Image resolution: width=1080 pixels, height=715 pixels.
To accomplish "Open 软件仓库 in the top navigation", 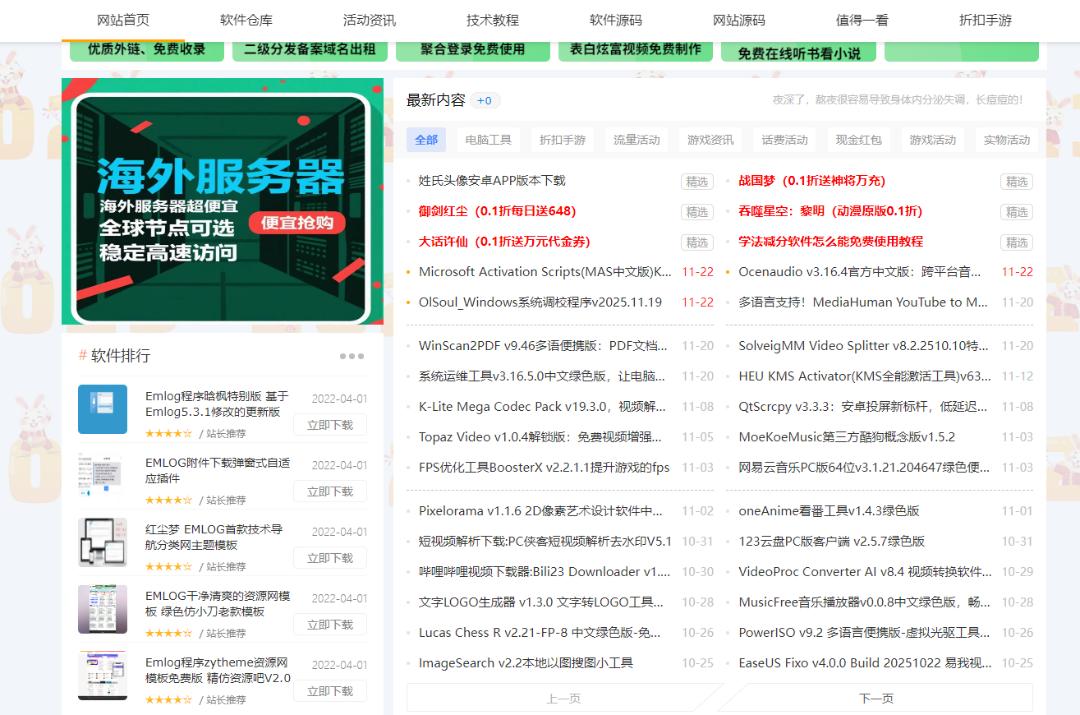I will [x=246, y=20].
